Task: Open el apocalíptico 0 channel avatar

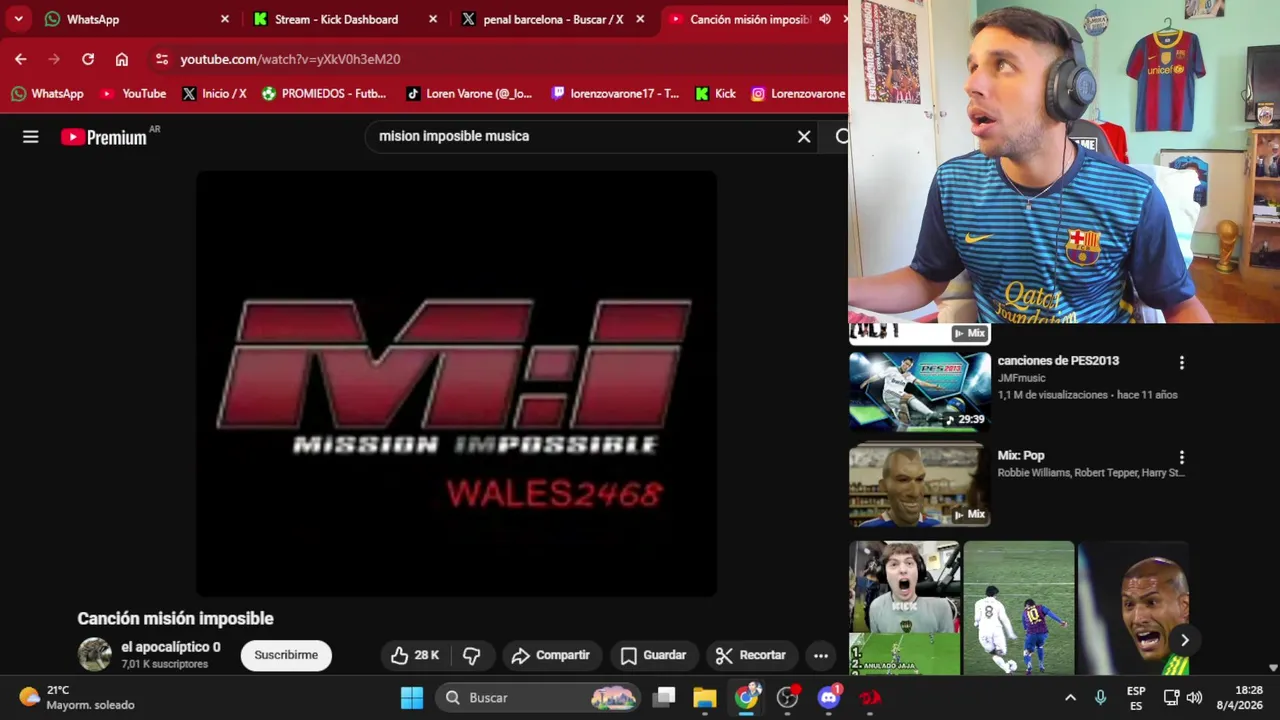Action: coord(95,655)
